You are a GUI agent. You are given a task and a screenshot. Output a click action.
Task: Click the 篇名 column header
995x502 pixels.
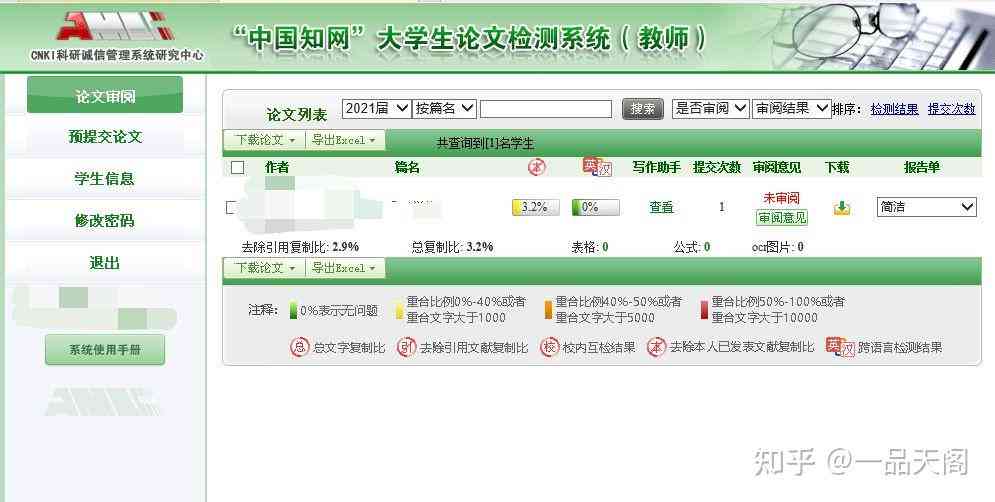[407, 168]
